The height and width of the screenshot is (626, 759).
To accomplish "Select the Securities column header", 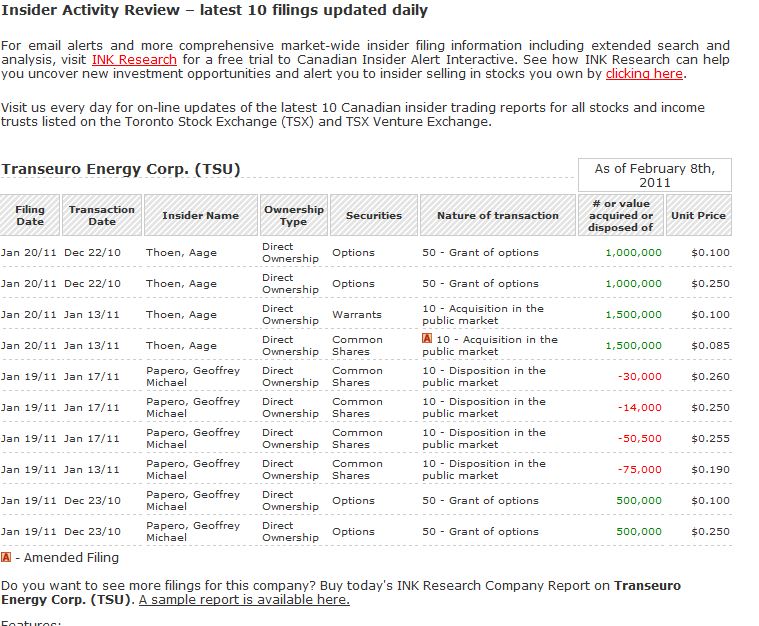I will (x=373, y=215).
